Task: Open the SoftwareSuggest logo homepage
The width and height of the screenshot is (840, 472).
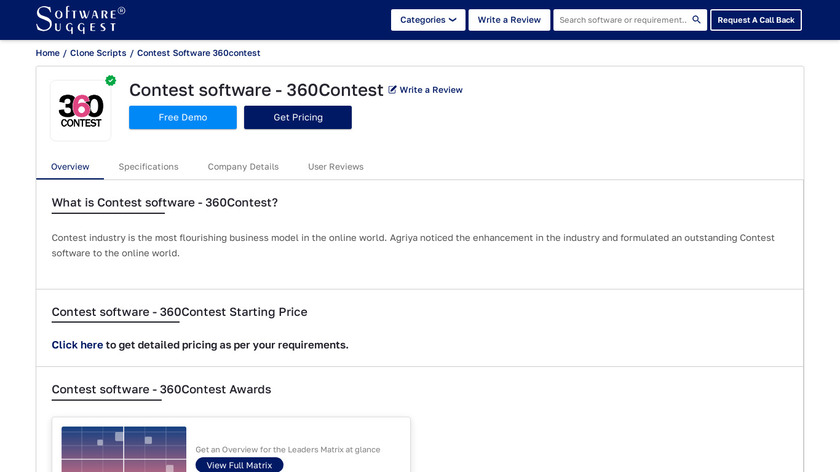Action: pyautogui.click(x=80, y=20)
